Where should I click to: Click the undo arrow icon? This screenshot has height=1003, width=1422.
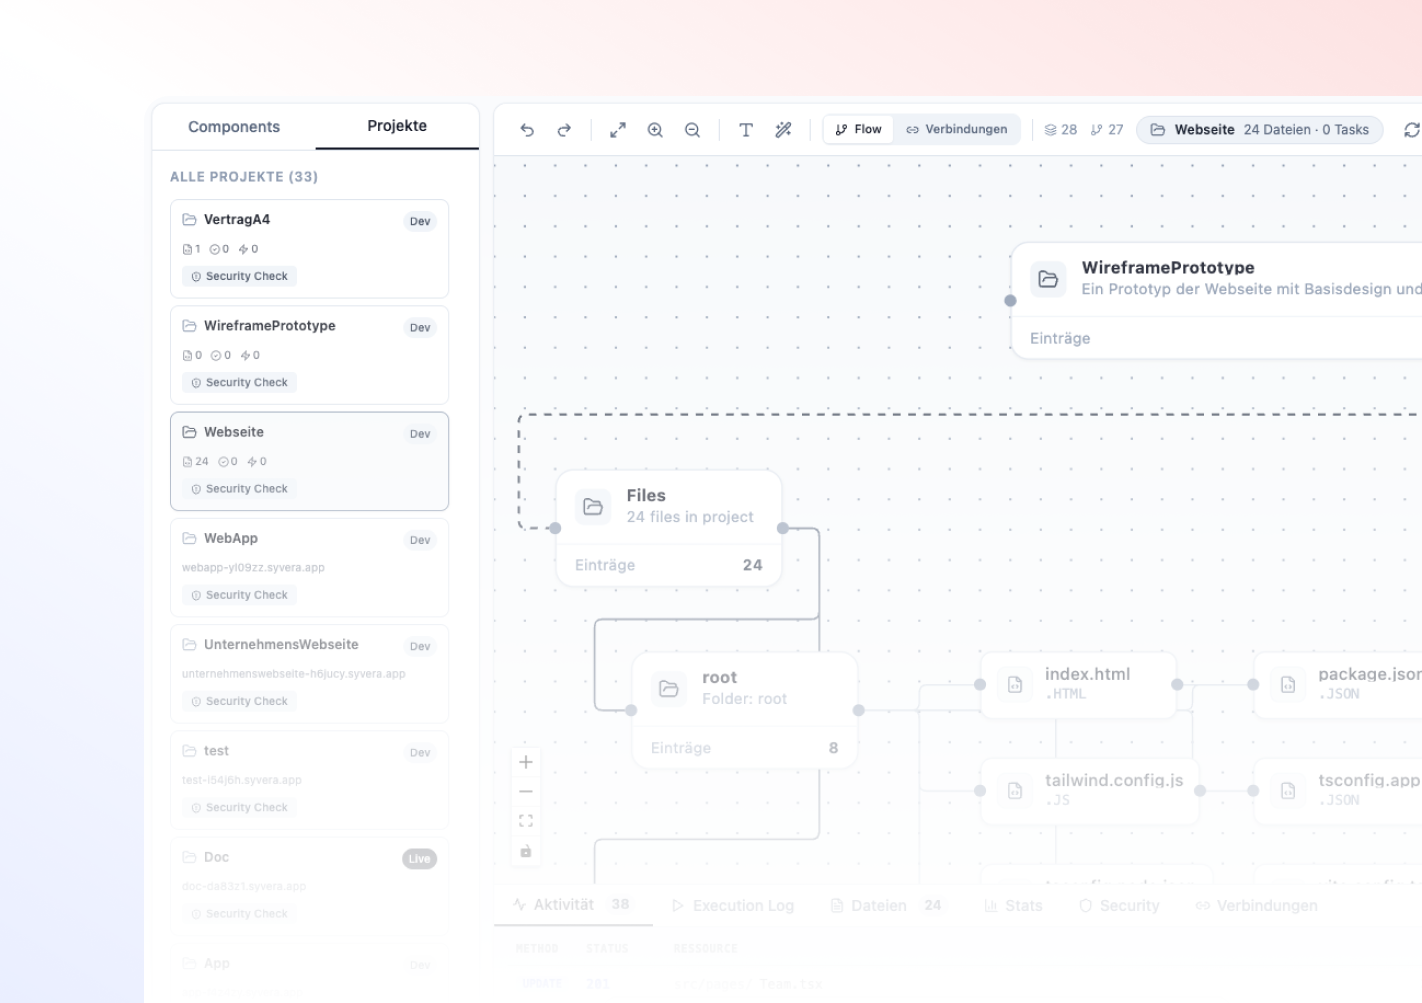(527, 130)
